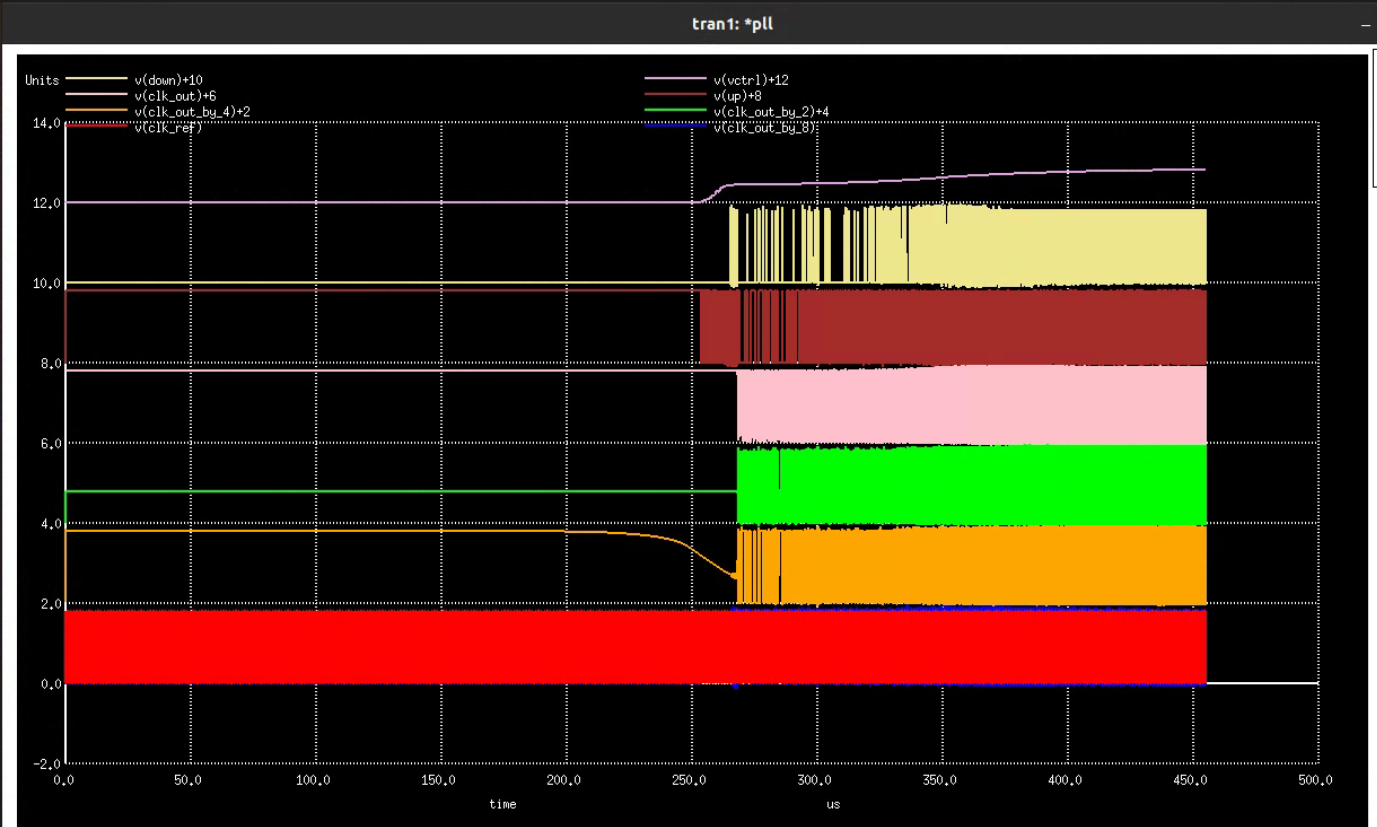Select legend label v(clk_out)+6
Viewport: 1377px width, 827px height.
click(x=174, y=95)
